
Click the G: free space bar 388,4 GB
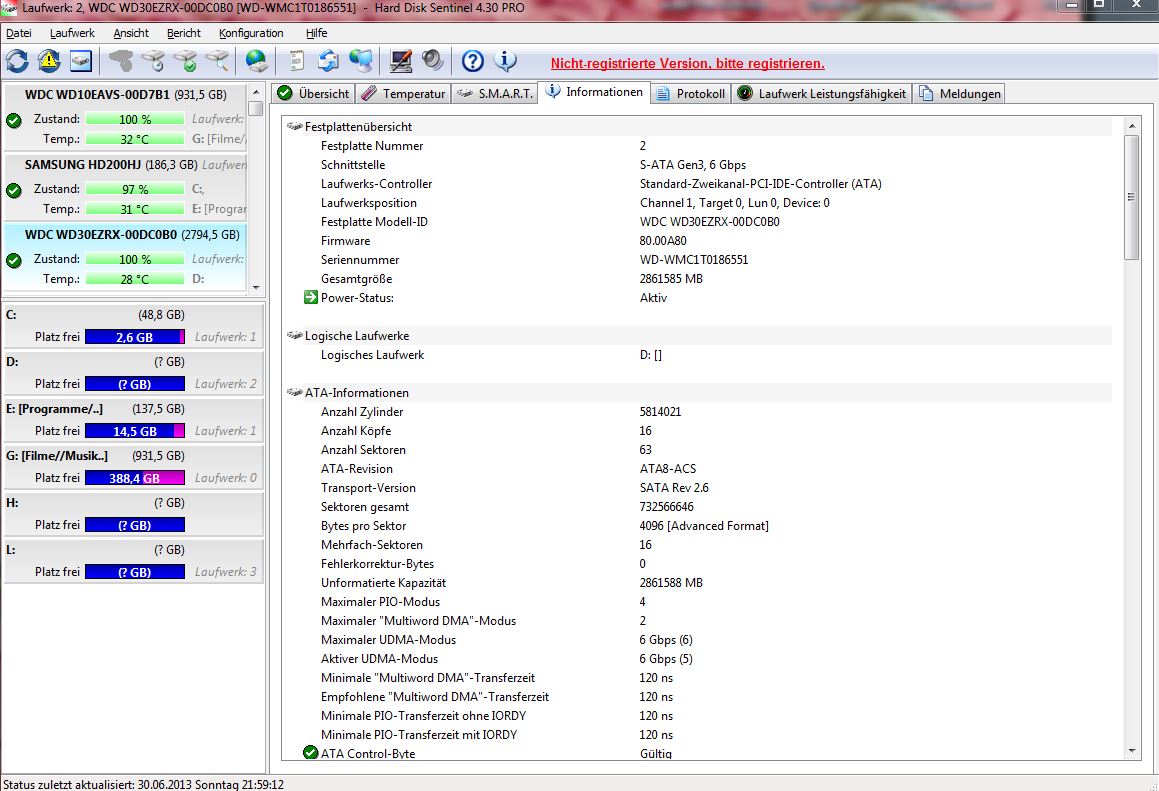click(x=135, y=478)
